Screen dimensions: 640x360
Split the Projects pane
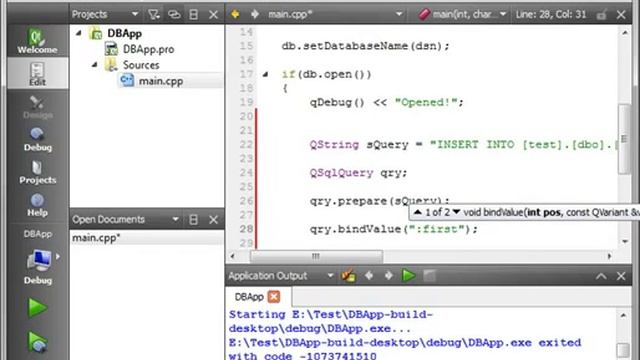pos(193,15)
